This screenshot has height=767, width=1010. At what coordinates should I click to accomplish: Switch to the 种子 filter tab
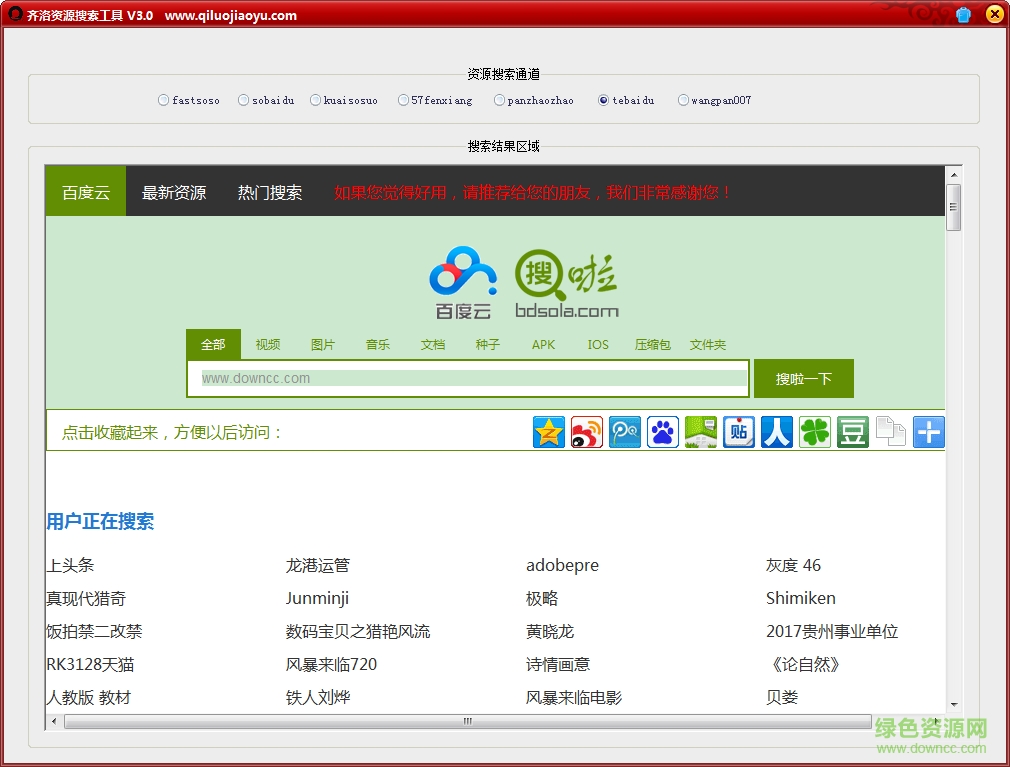[x=487, y=344]
